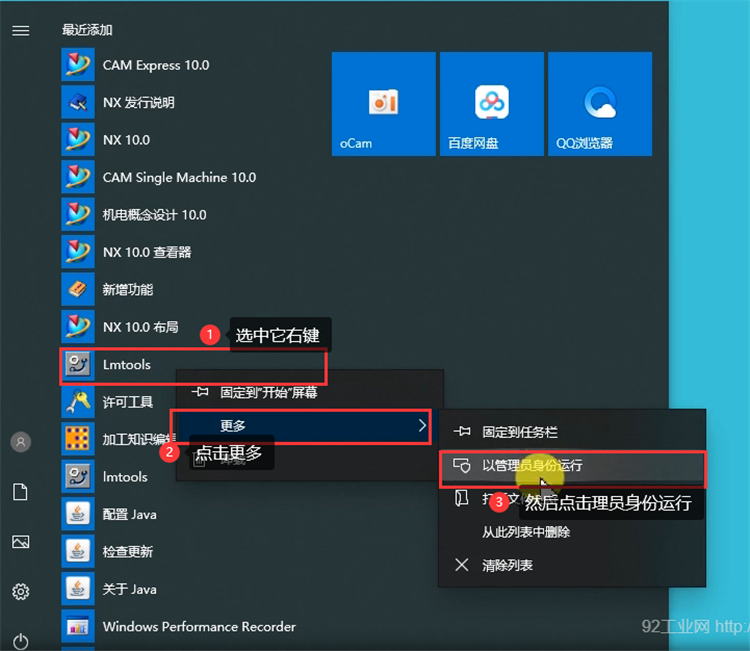Click the 关于 Java label
Image resolution: width=750 pixels, height=651 pixels.
[130, 589]
